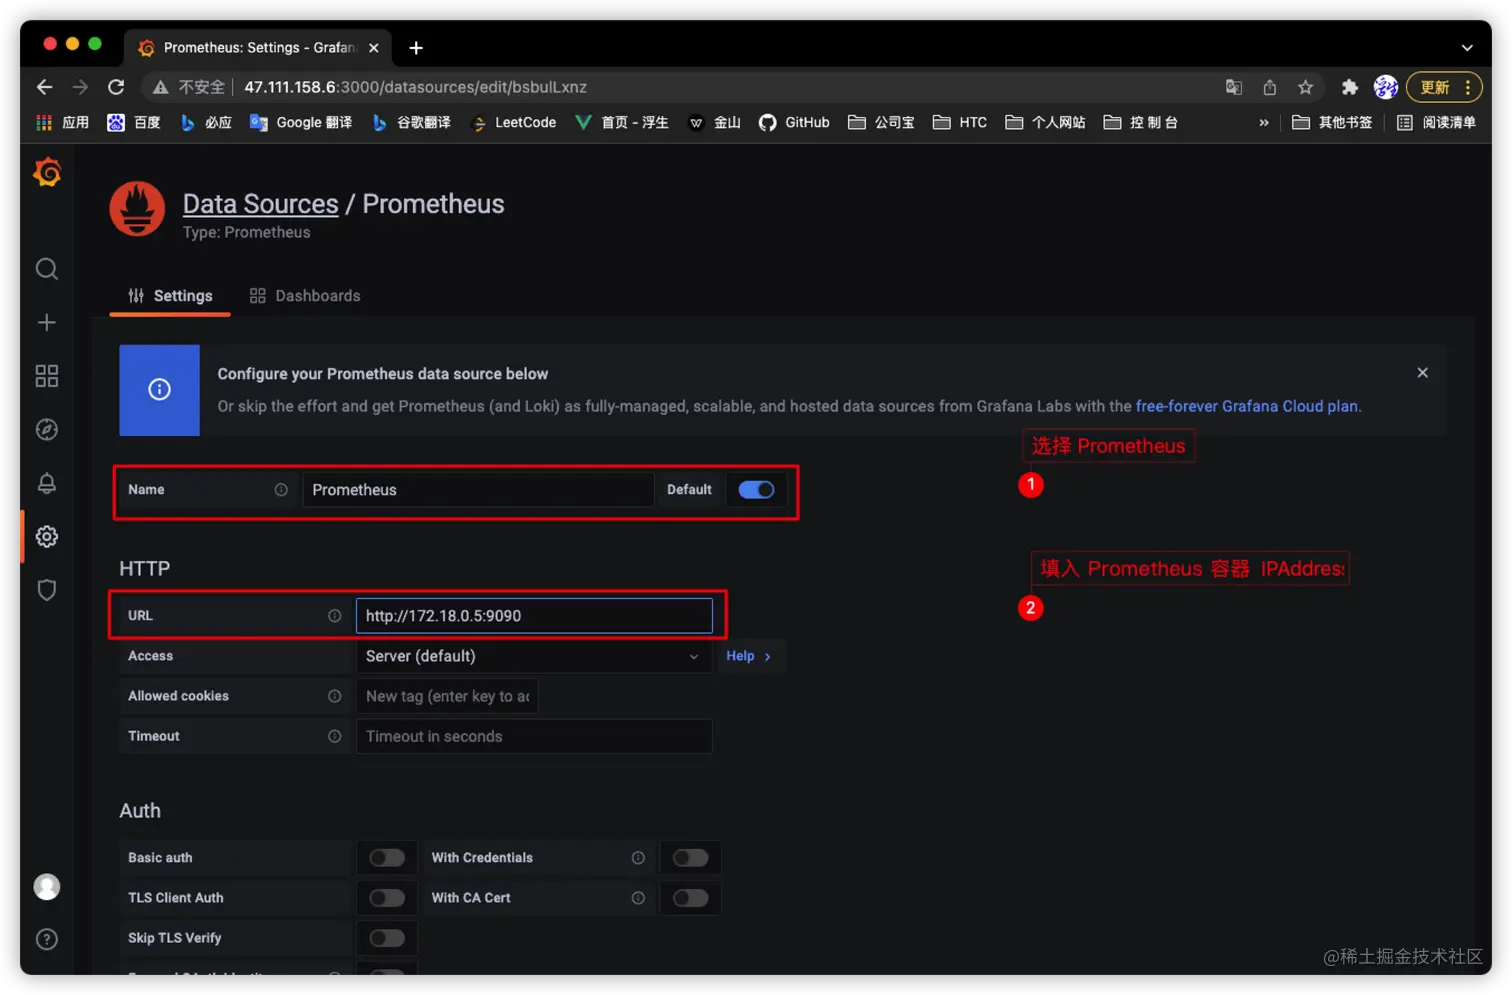Open the Data Sources breadcrumb link
The image size is (1512, 995).
click(x=260, y=204)
